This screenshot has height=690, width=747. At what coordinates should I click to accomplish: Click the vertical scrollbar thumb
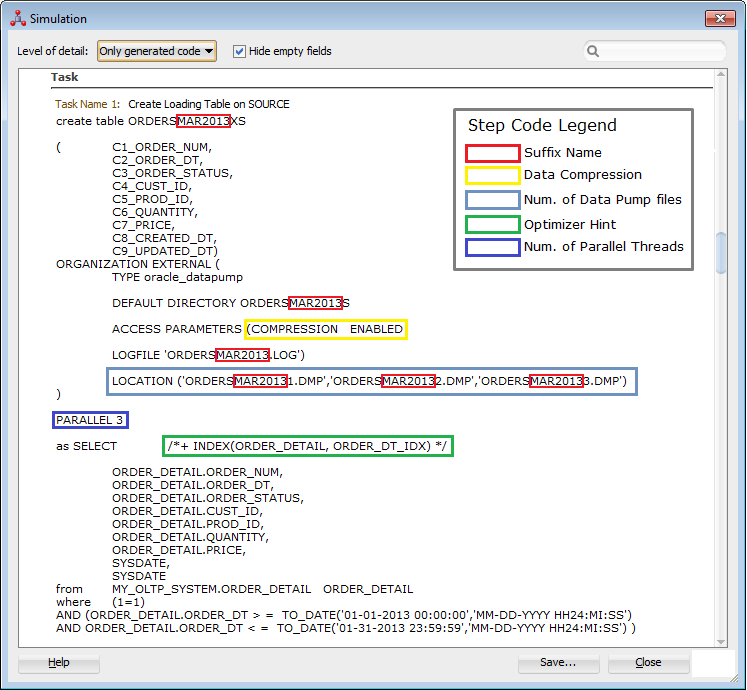click(x=721, y=252)
